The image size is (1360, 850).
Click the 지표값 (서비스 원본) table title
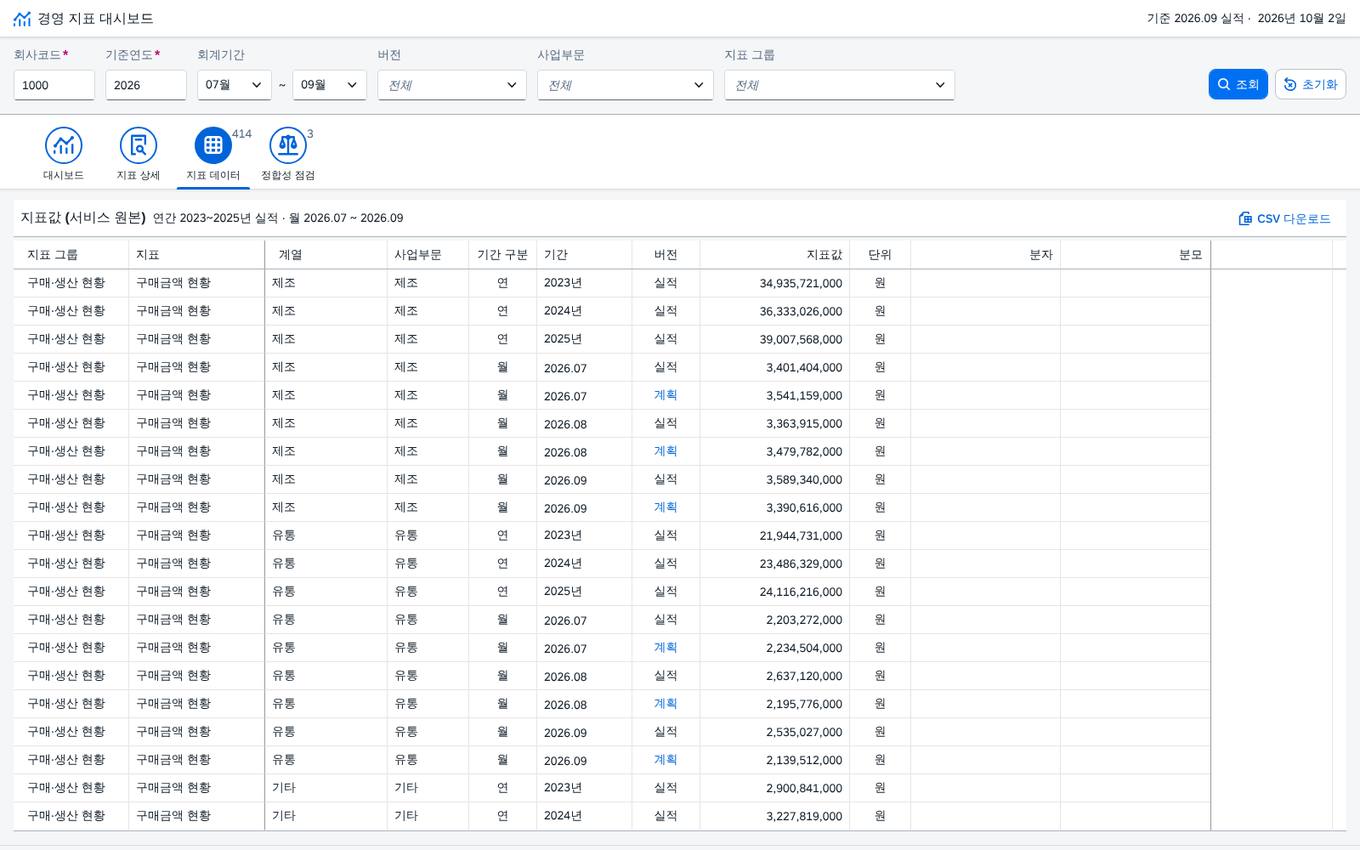point(83,218)
